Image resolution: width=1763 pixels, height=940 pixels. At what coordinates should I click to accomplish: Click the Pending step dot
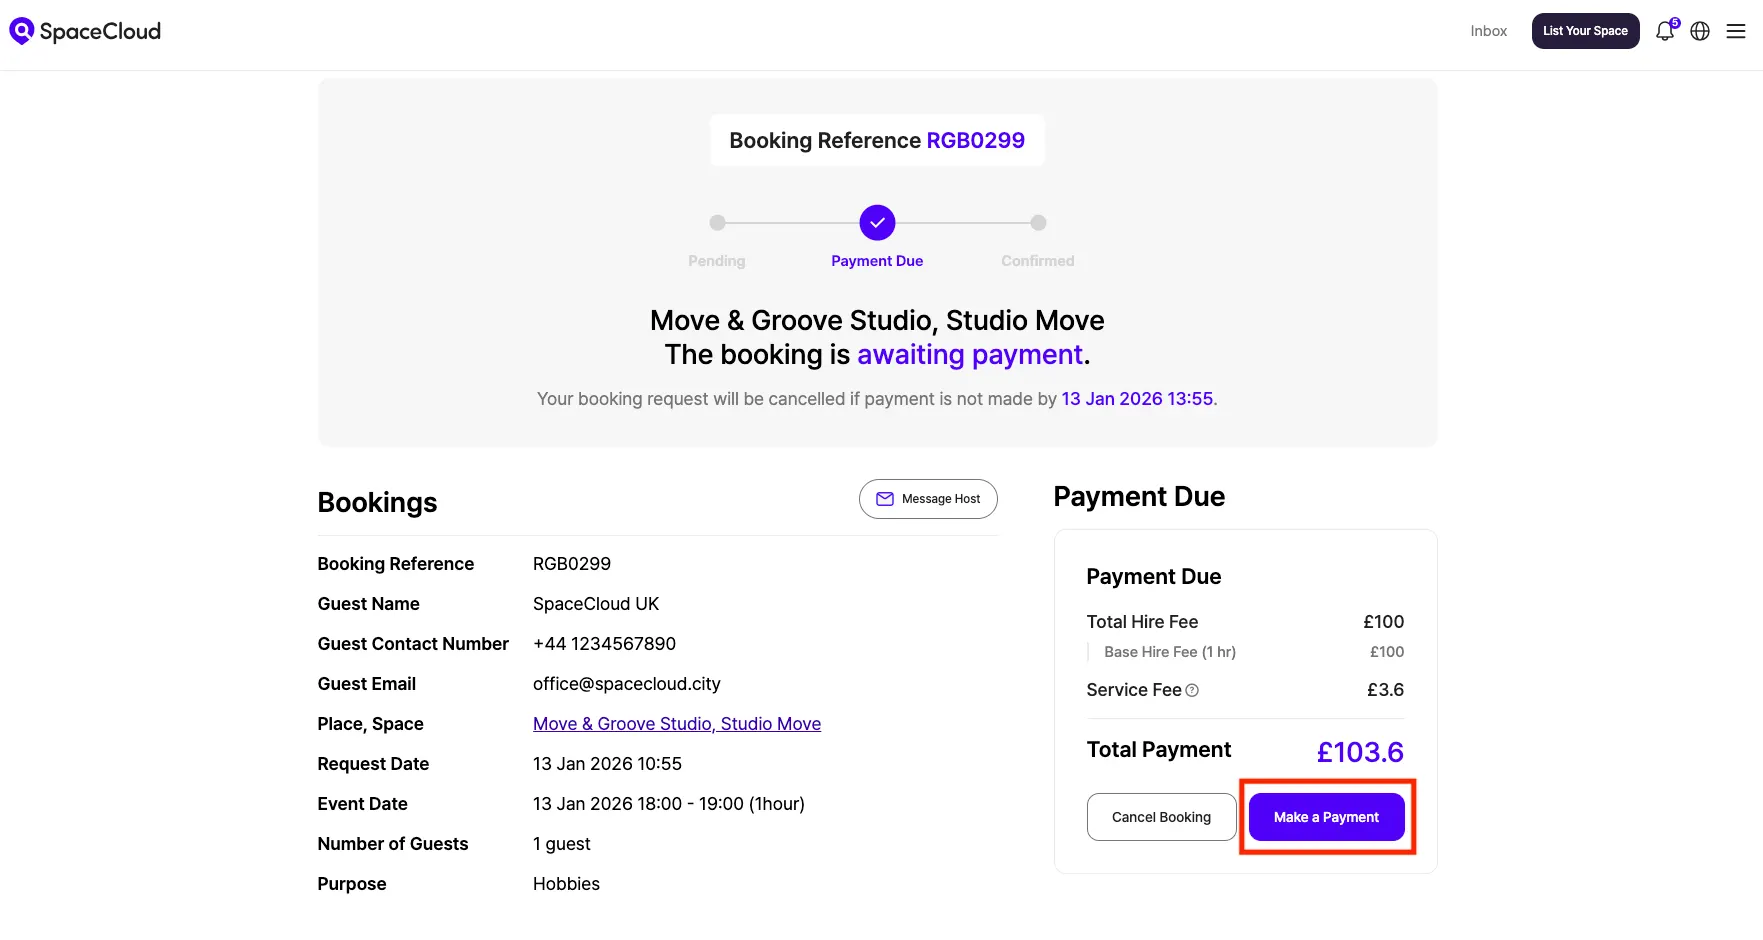[717, 222]
